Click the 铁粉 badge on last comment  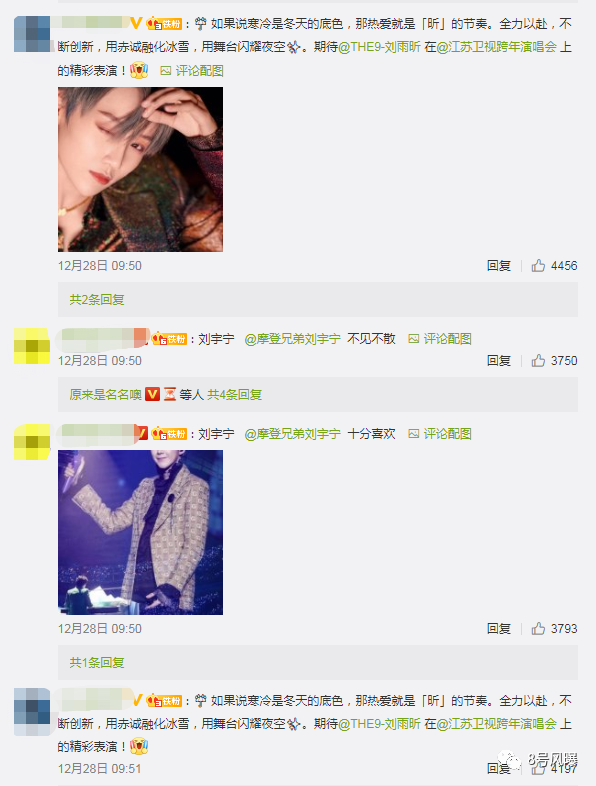(x=164, y=700)
